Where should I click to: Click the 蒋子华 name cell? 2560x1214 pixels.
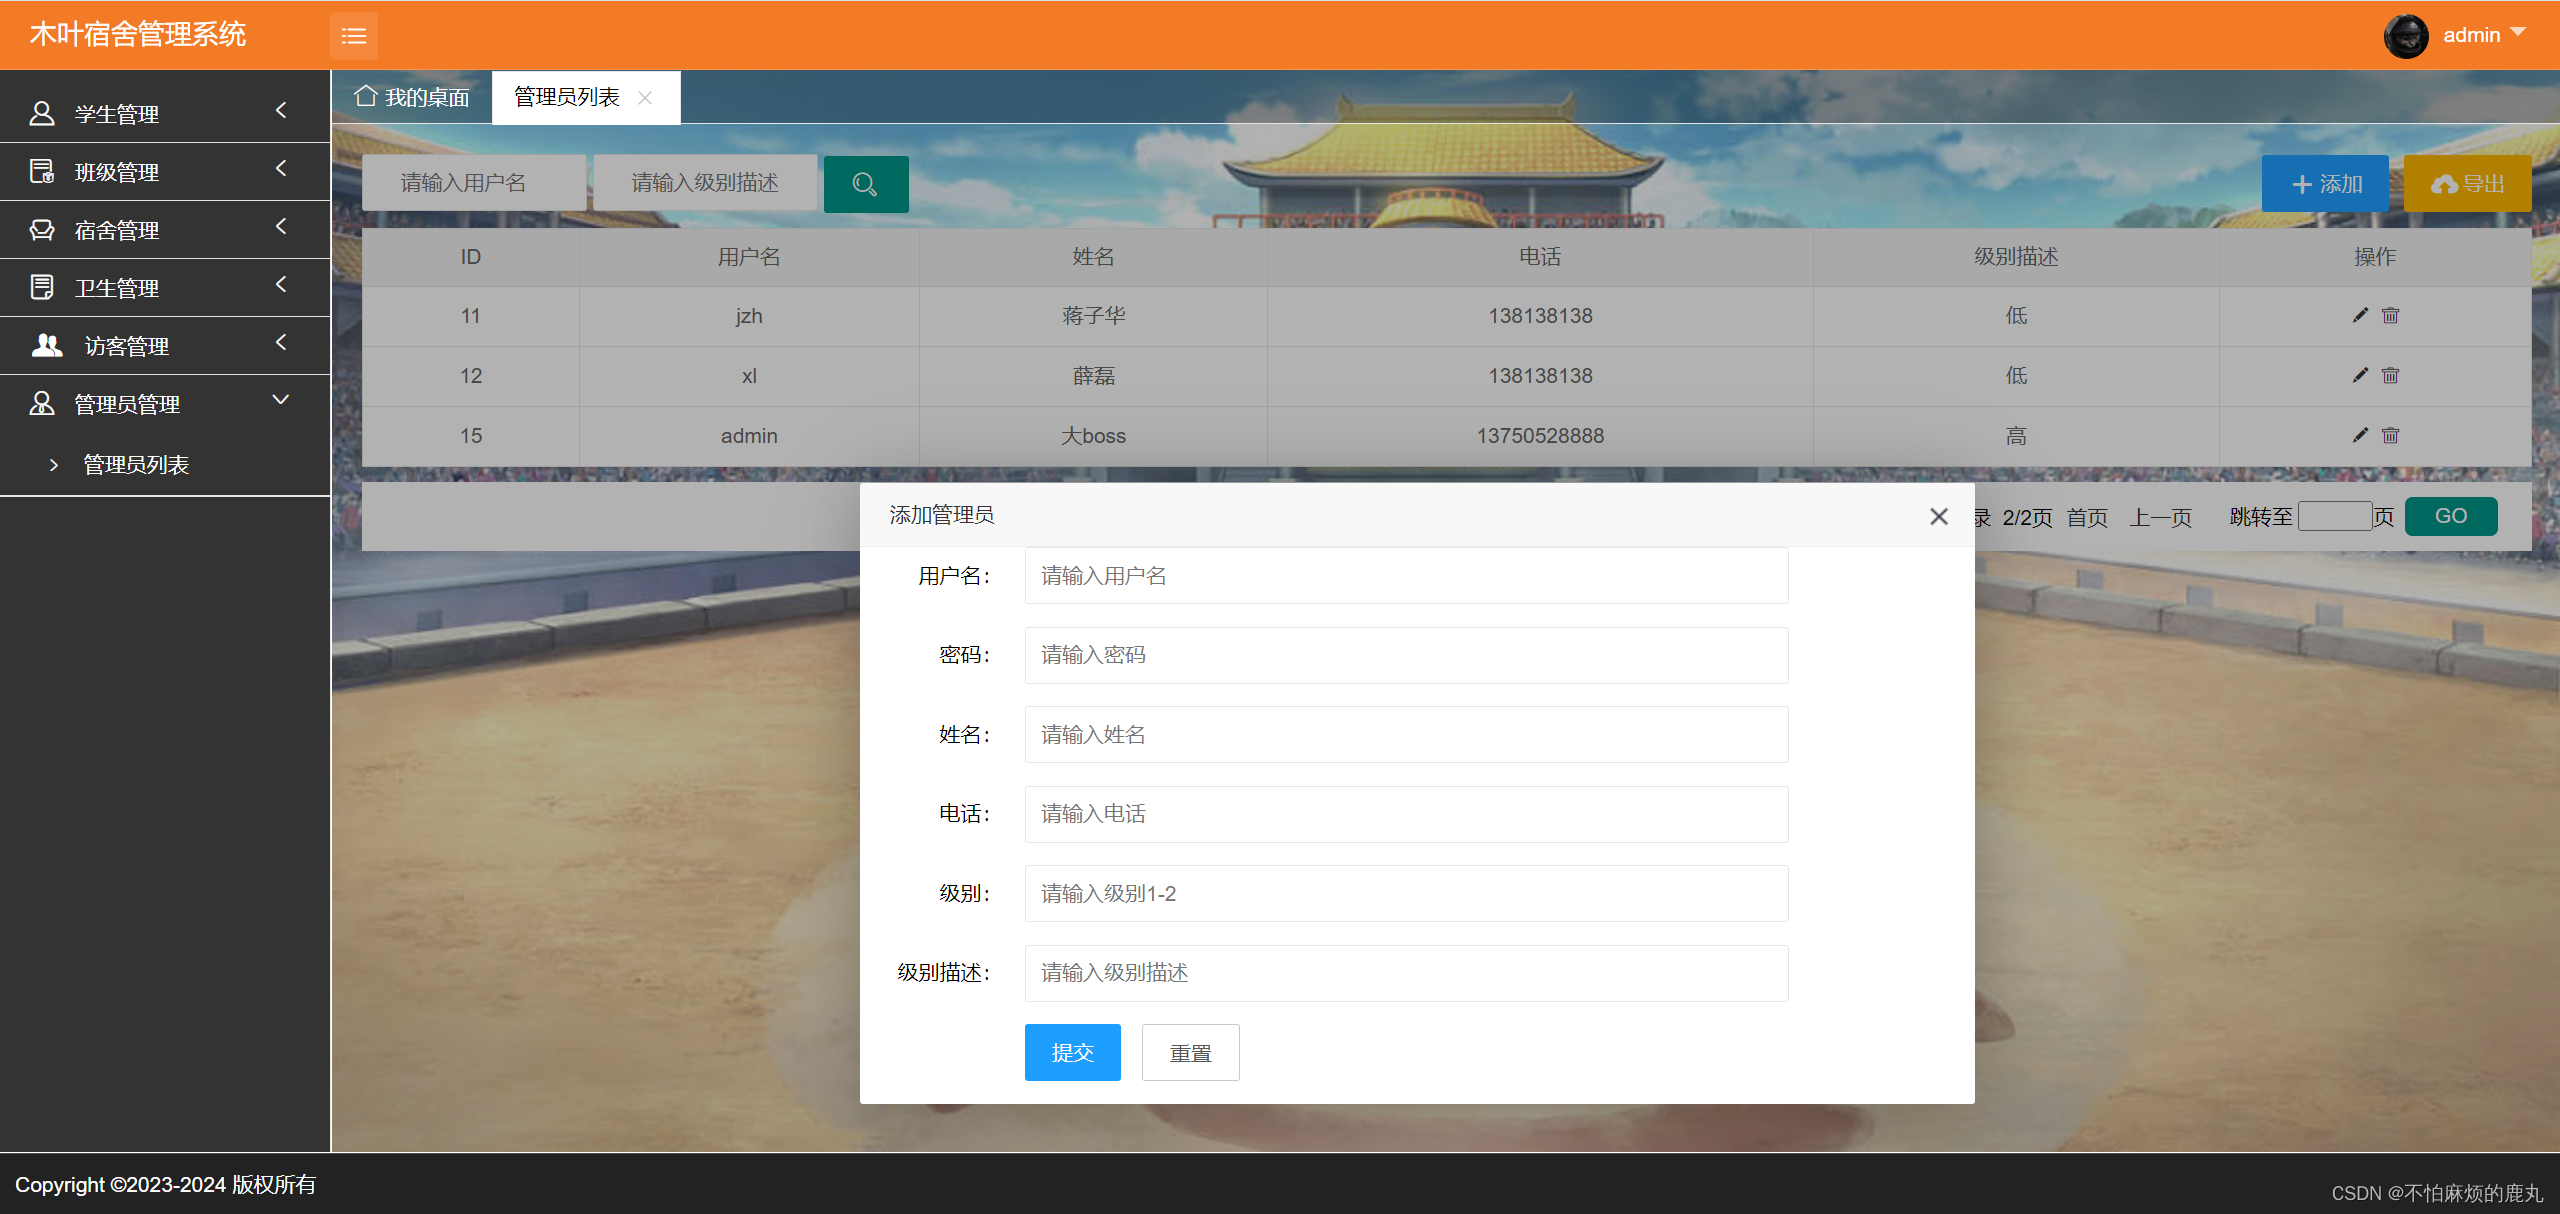pyautogui.click(x=1093, y=316)
